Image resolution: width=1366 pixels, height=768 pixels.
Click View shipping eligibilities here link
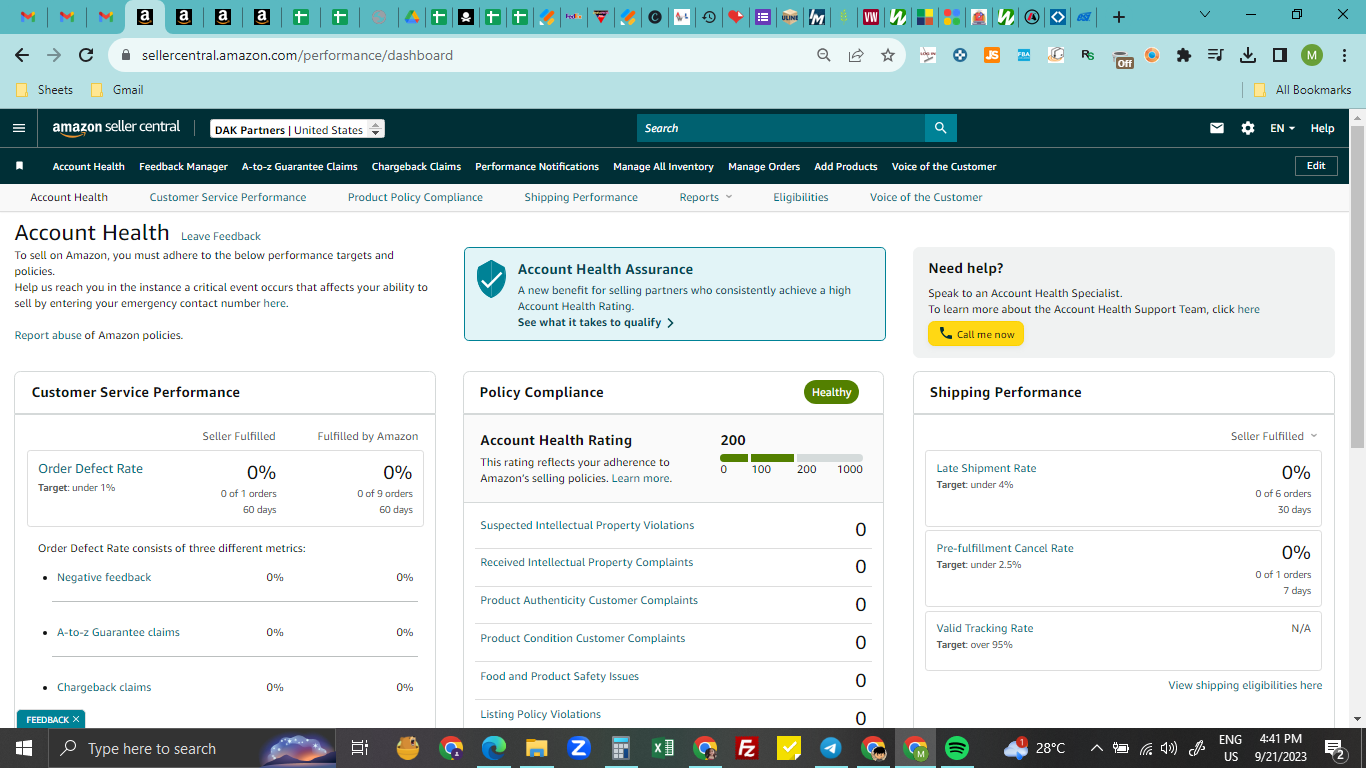coord(1245,685)
